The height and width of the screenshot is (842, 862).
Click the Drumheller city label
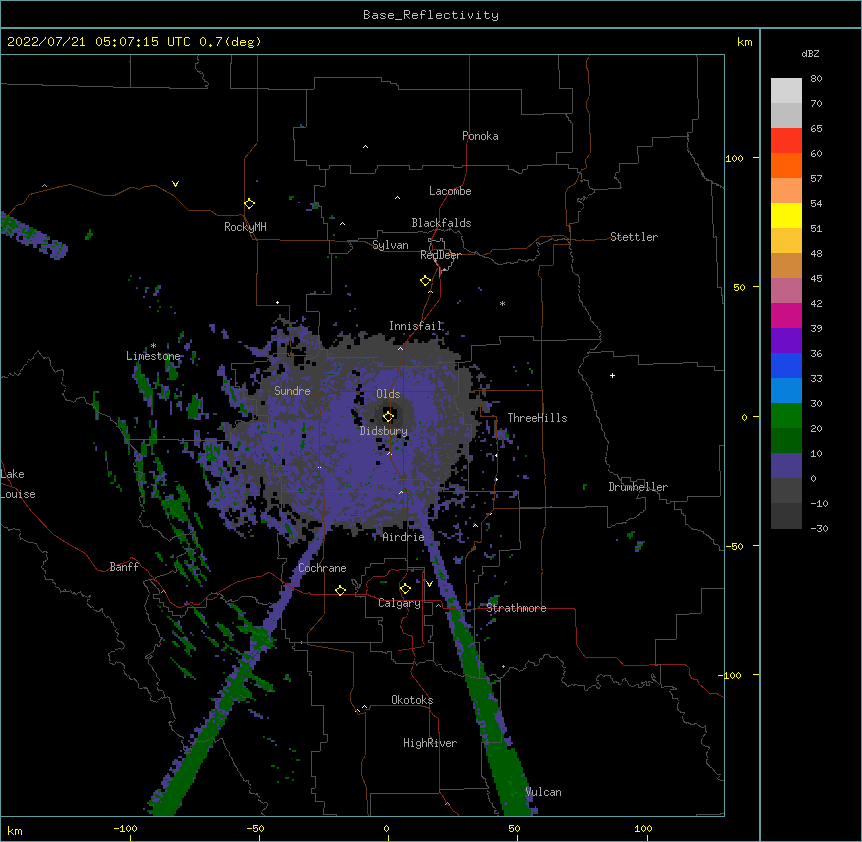(x=638, y=487)
